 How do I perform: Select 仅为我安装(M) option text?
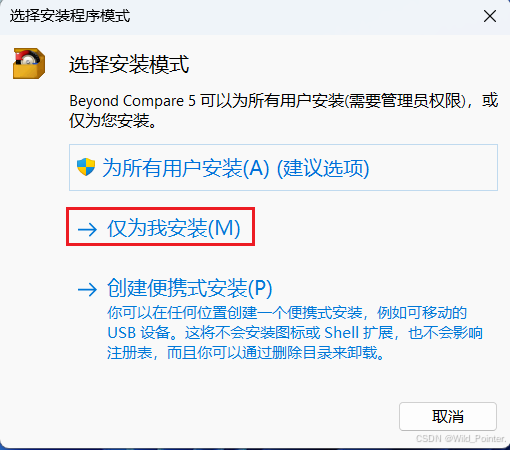[173, 228]
